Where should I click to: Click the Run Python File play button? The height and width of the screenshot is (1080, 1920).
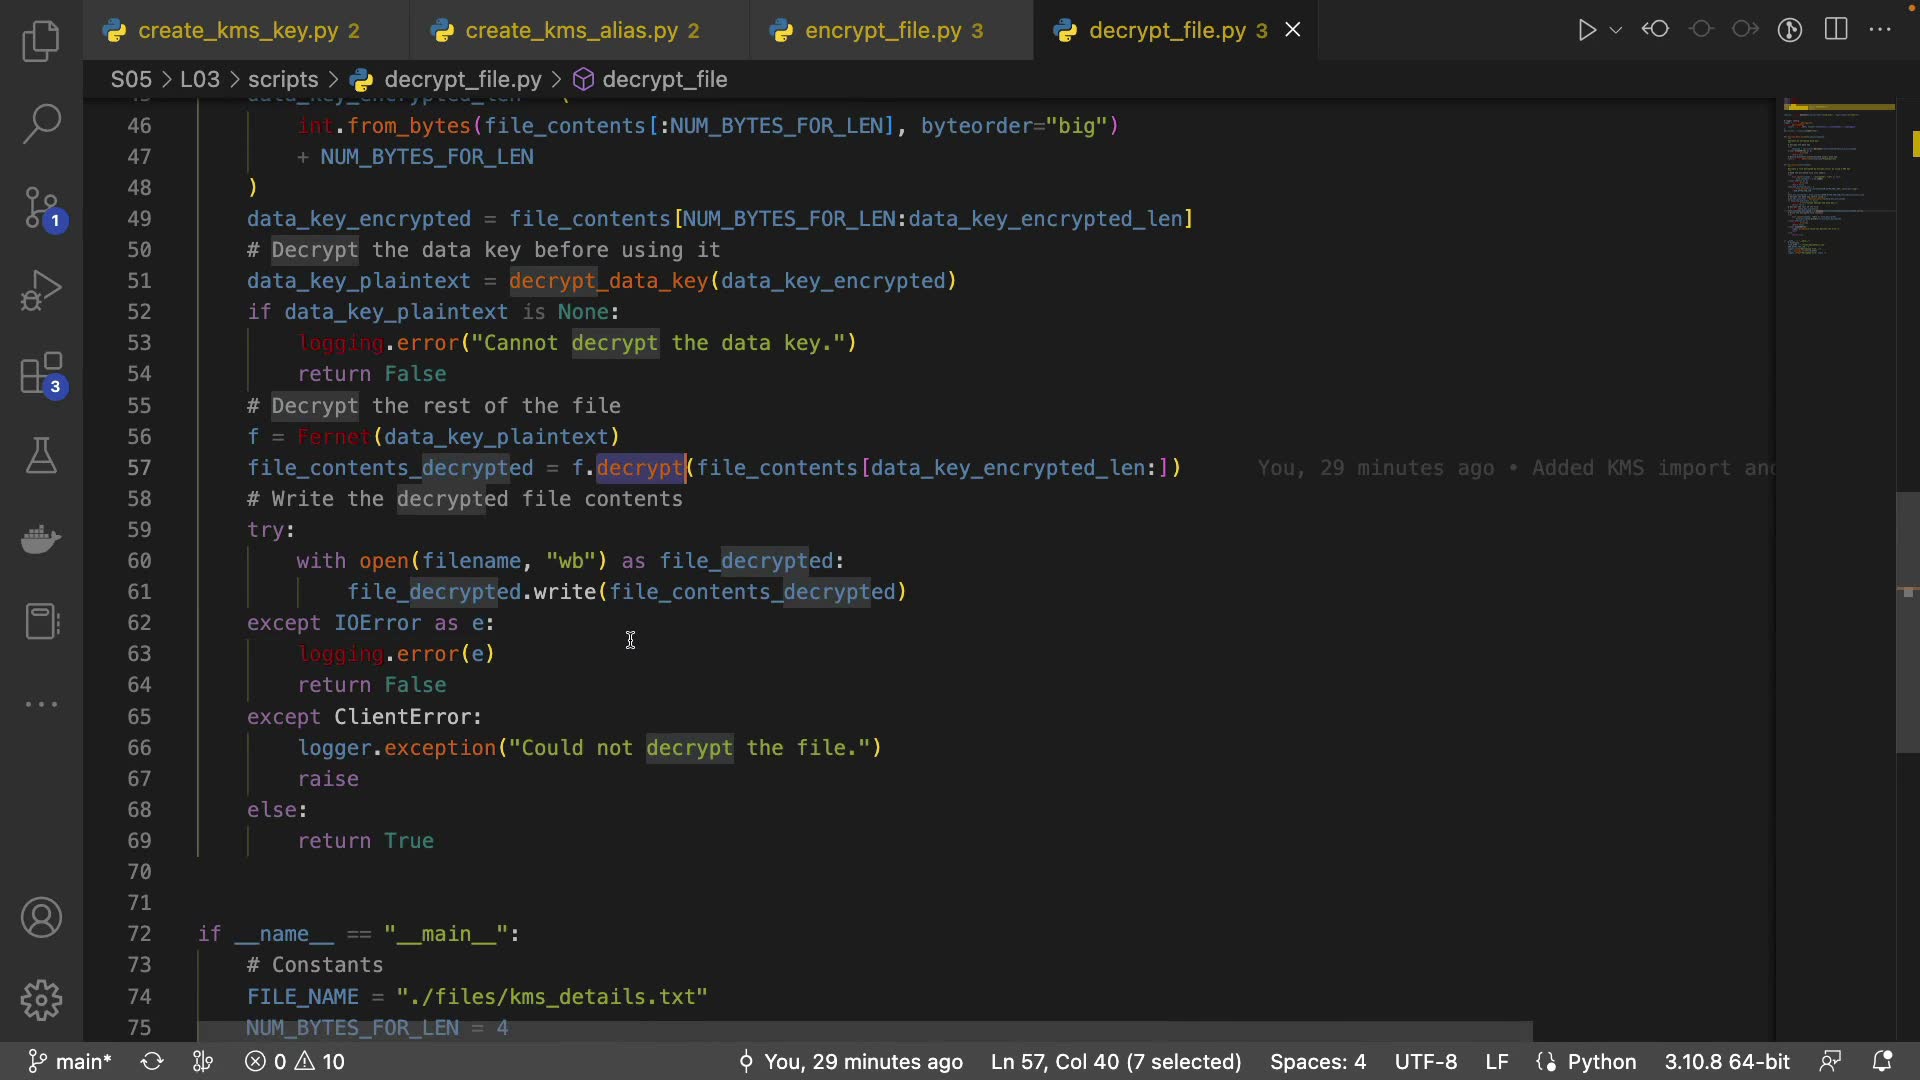click(x=1586, y=30)
